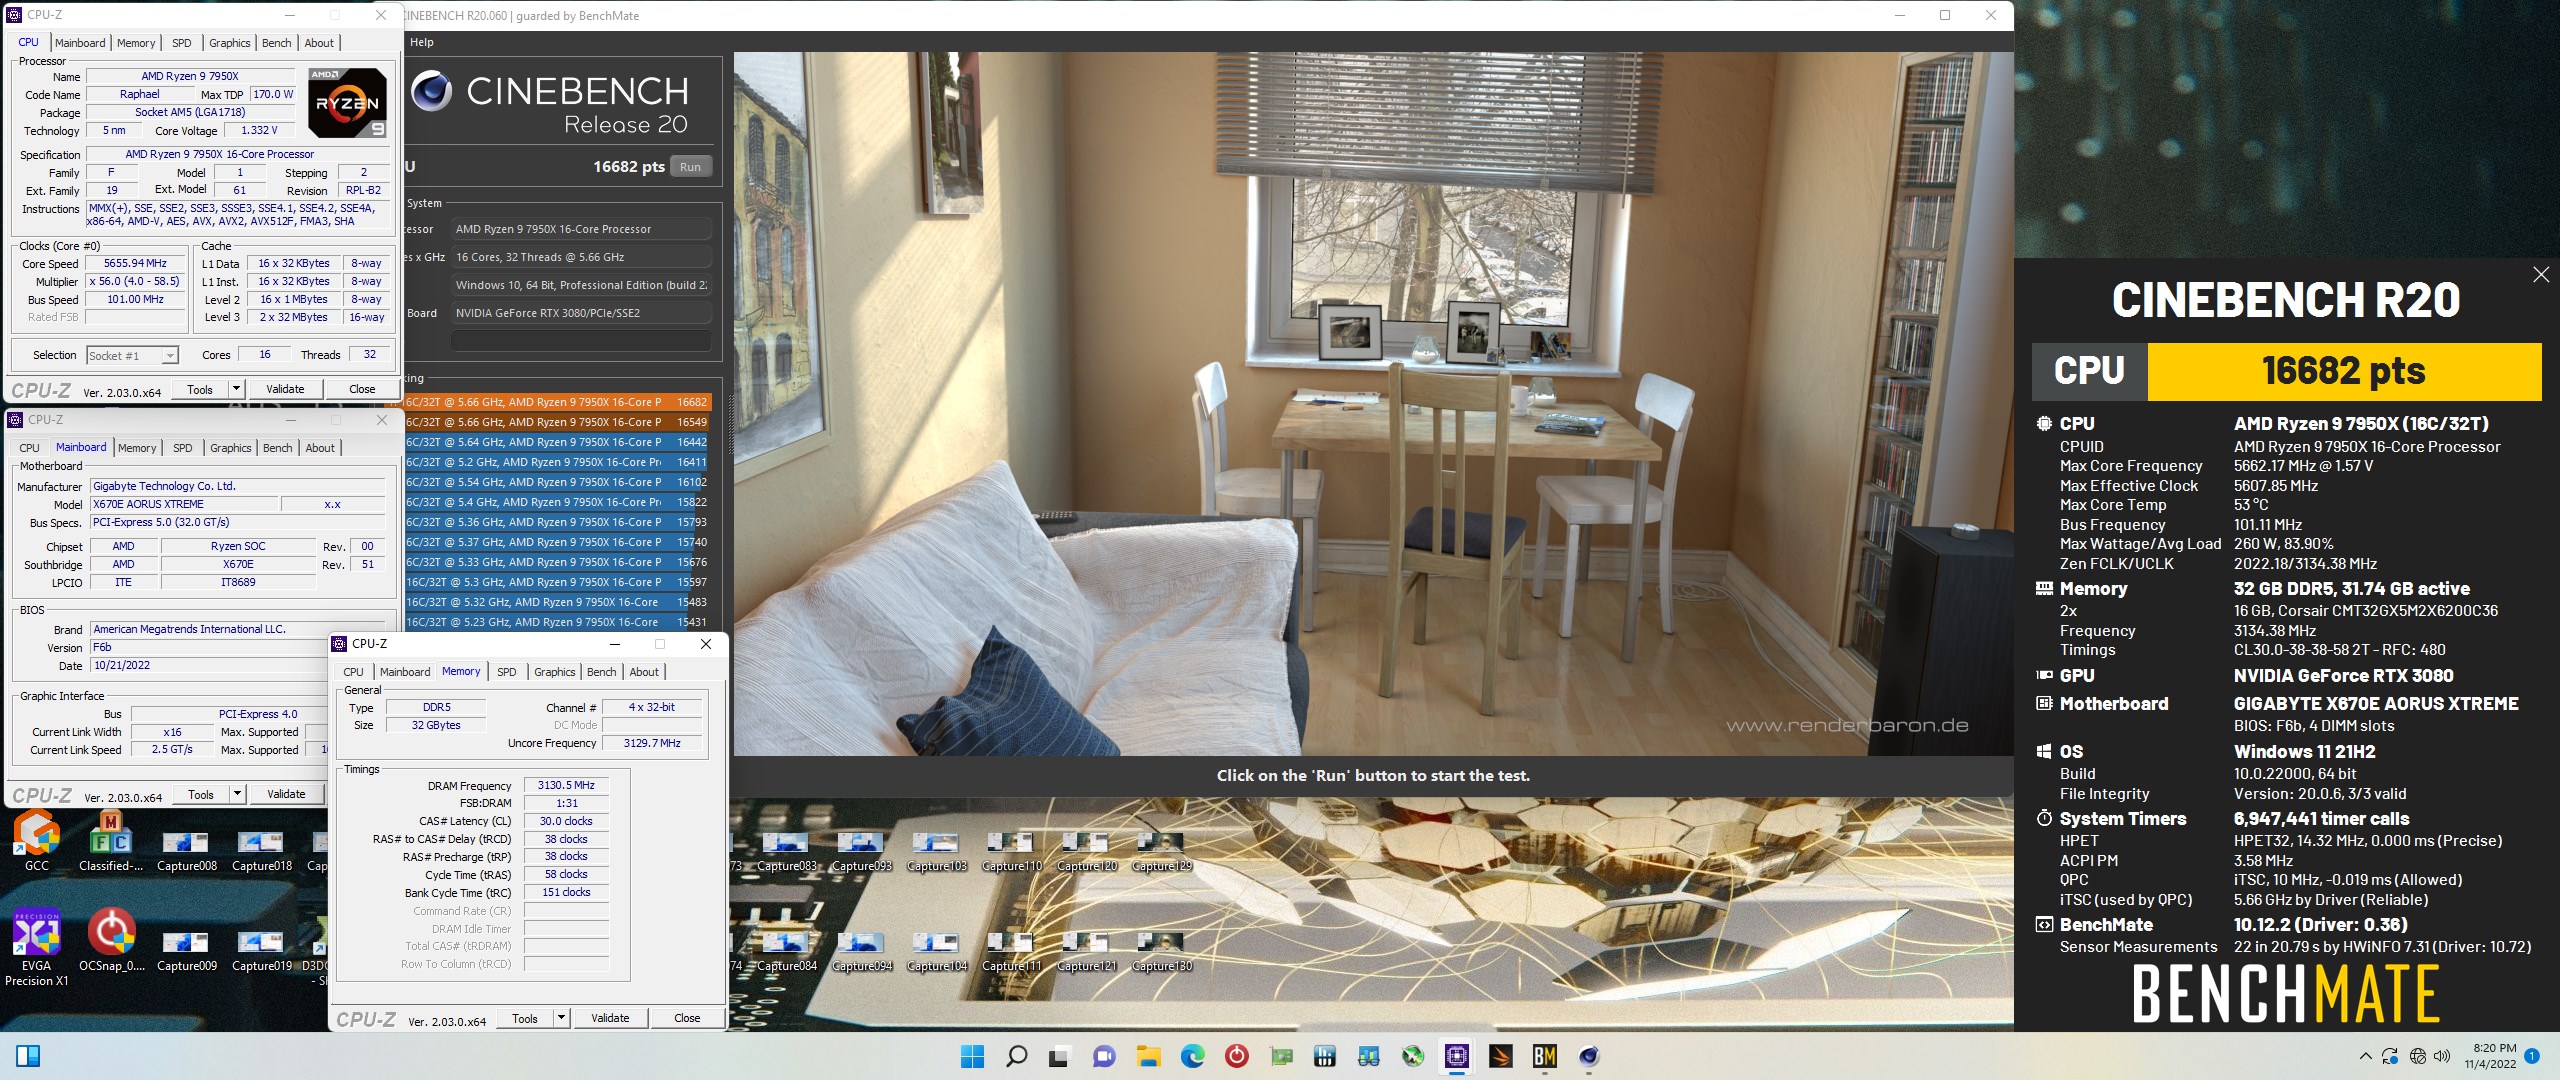Image resolution: width=2560 pixels, height=1080 pixels.
Task: Select Capture103 desktop image file
Action: point(937,851)
